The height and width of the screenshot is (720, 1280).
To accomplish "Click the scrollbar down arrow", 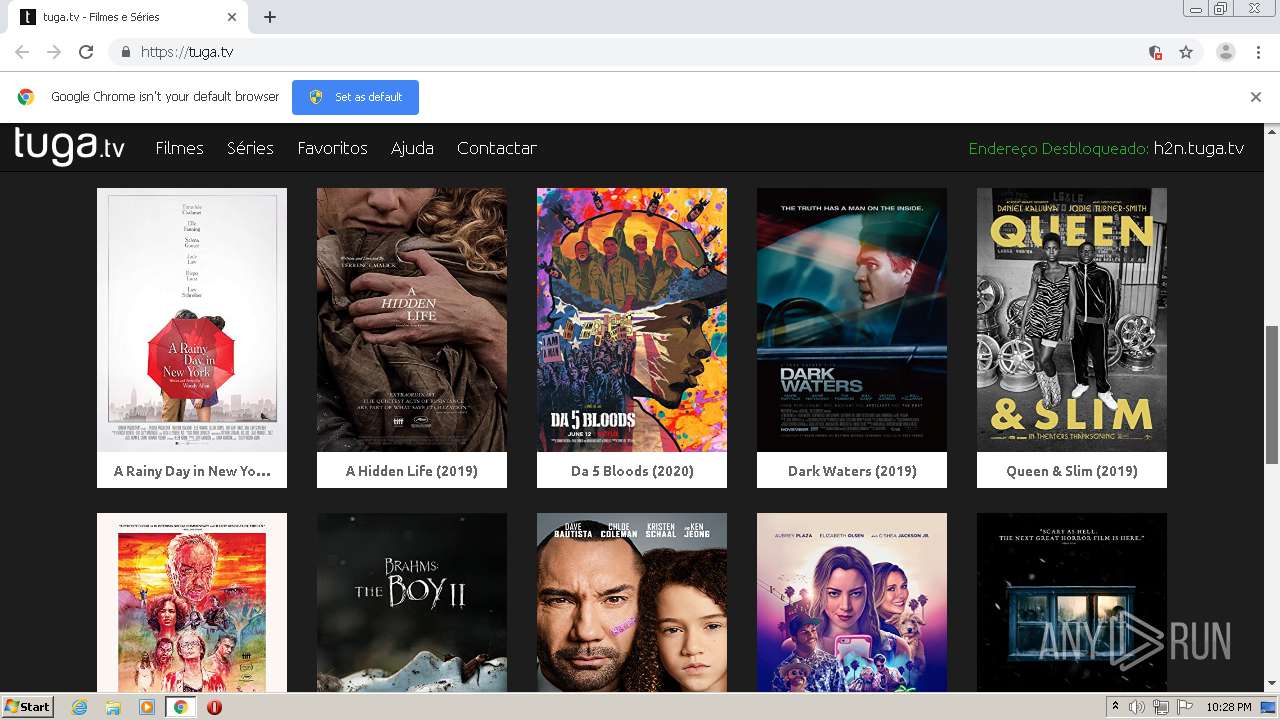I will point(1272,684).
